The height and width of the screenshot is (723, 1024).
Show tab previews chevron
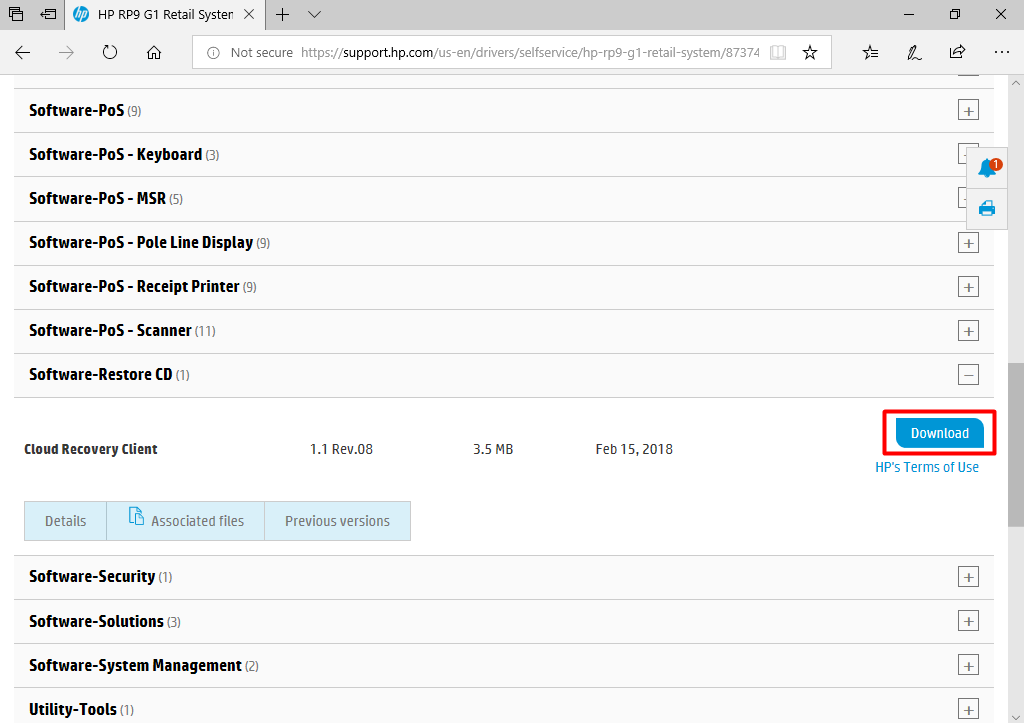[x=315, y=14]
